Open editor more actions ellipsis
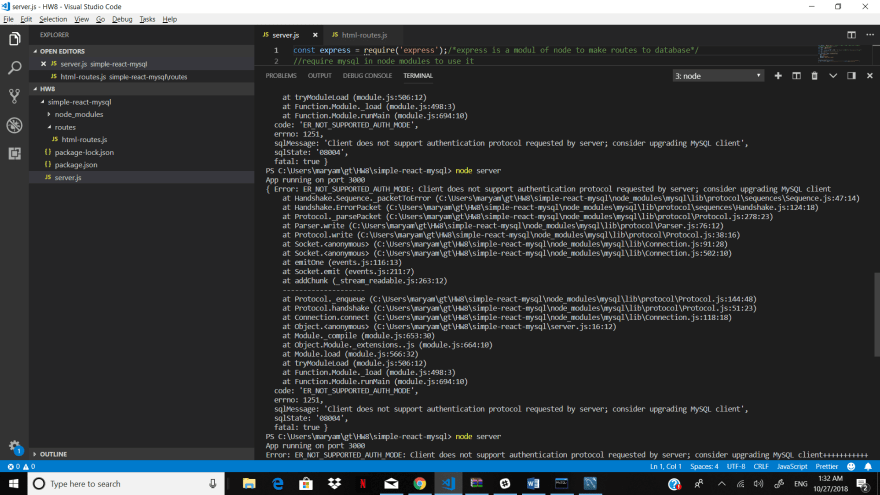880x495 pixels. click(870, 35)
